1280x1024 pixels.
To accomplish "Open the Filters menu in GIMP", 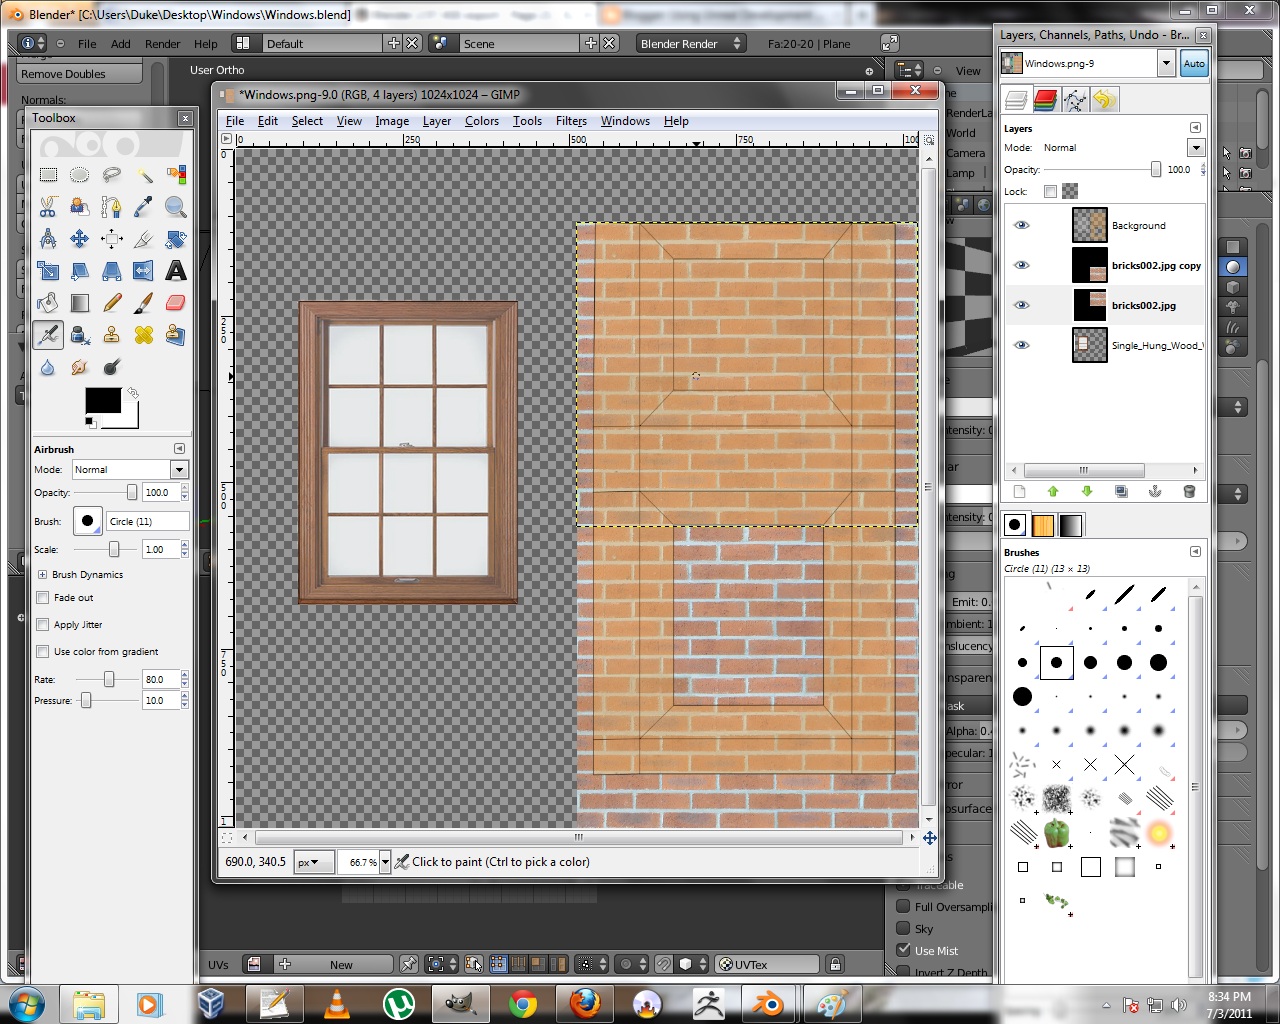I will tap(571, 121).
